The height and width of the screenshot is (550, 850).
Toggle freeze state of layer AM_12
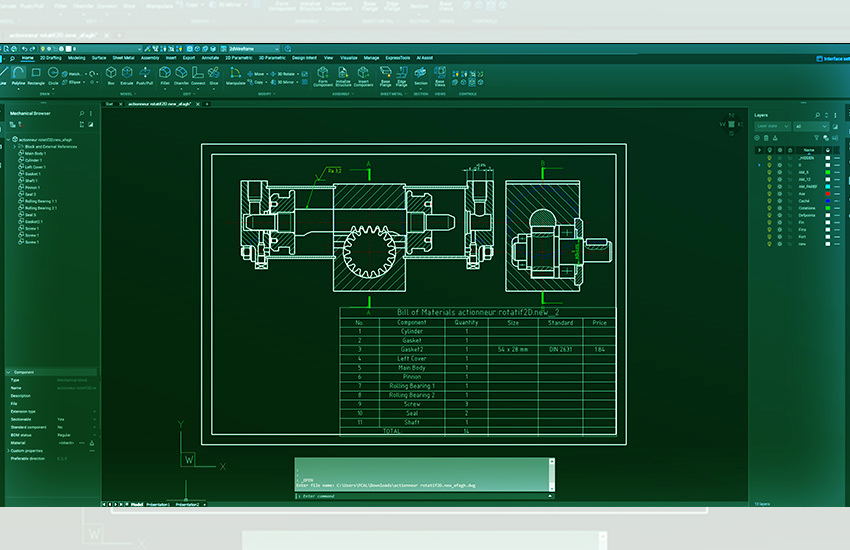[780, 179]
